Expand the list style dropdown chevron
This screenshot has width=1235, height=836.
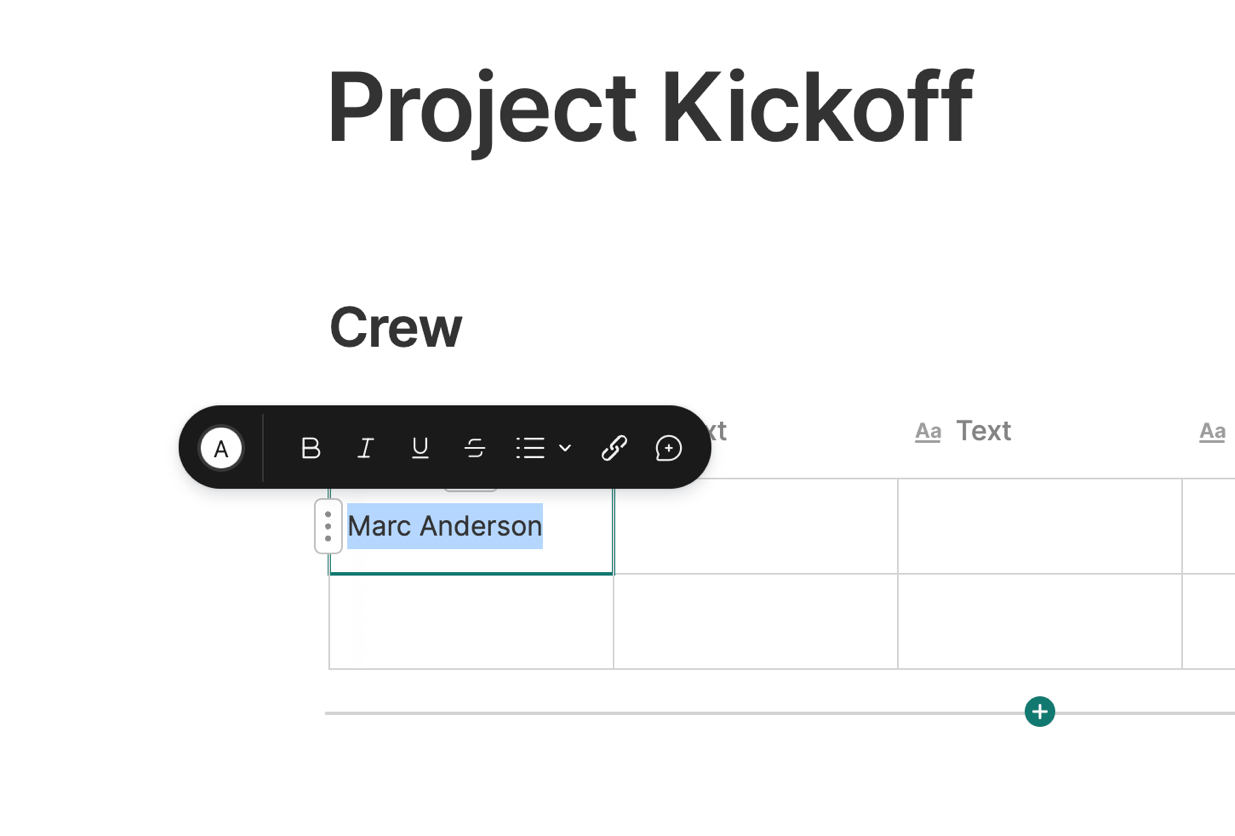pyautogui.click(x=565, y=448)
